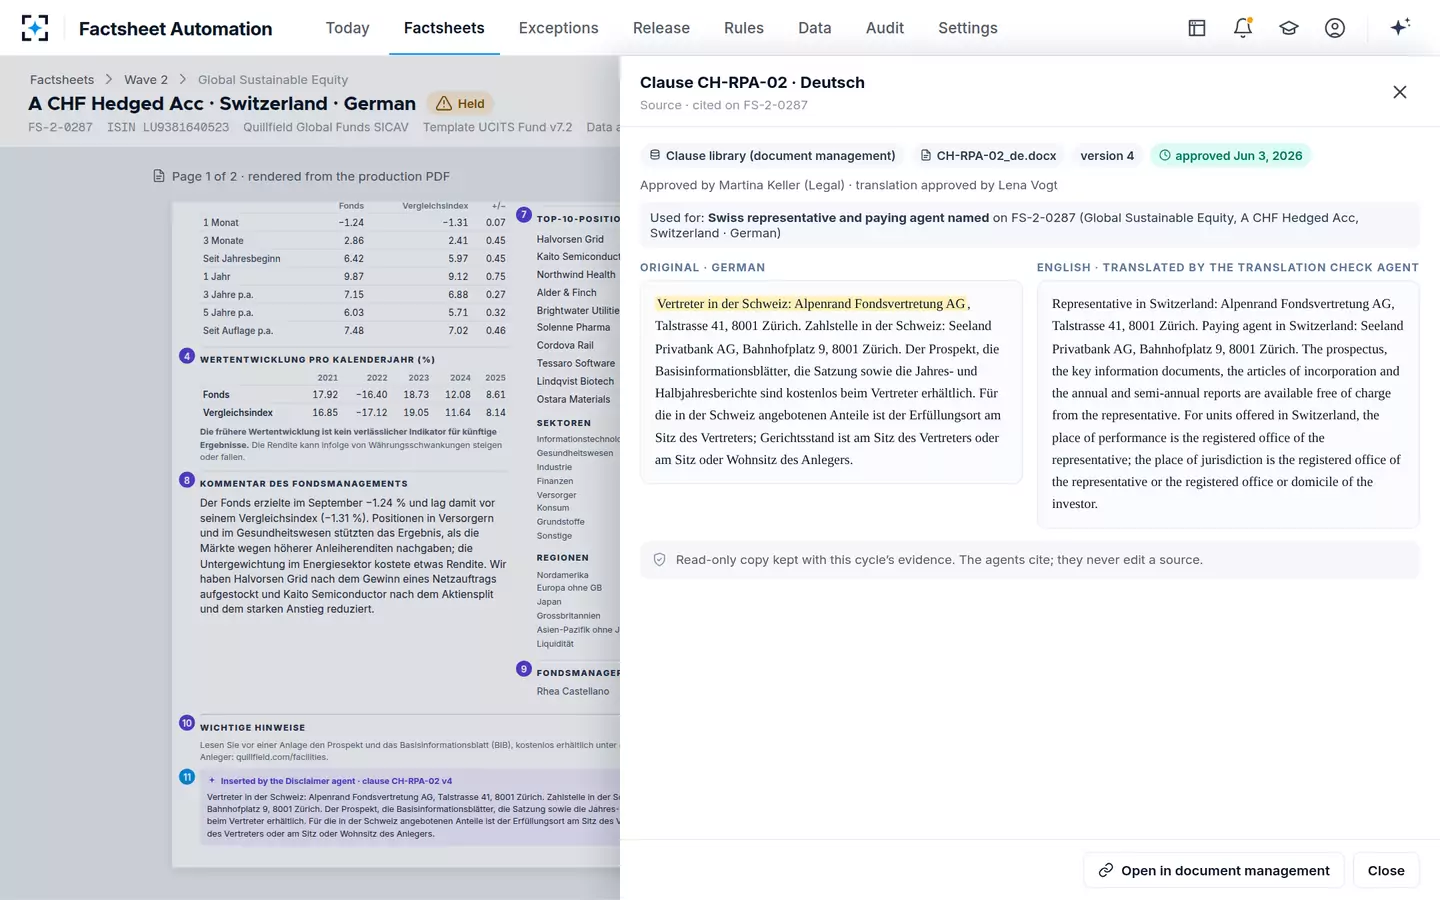Switch to the Exceptions tab
This screenshot has width=1440, height=900.
[558, 28]
